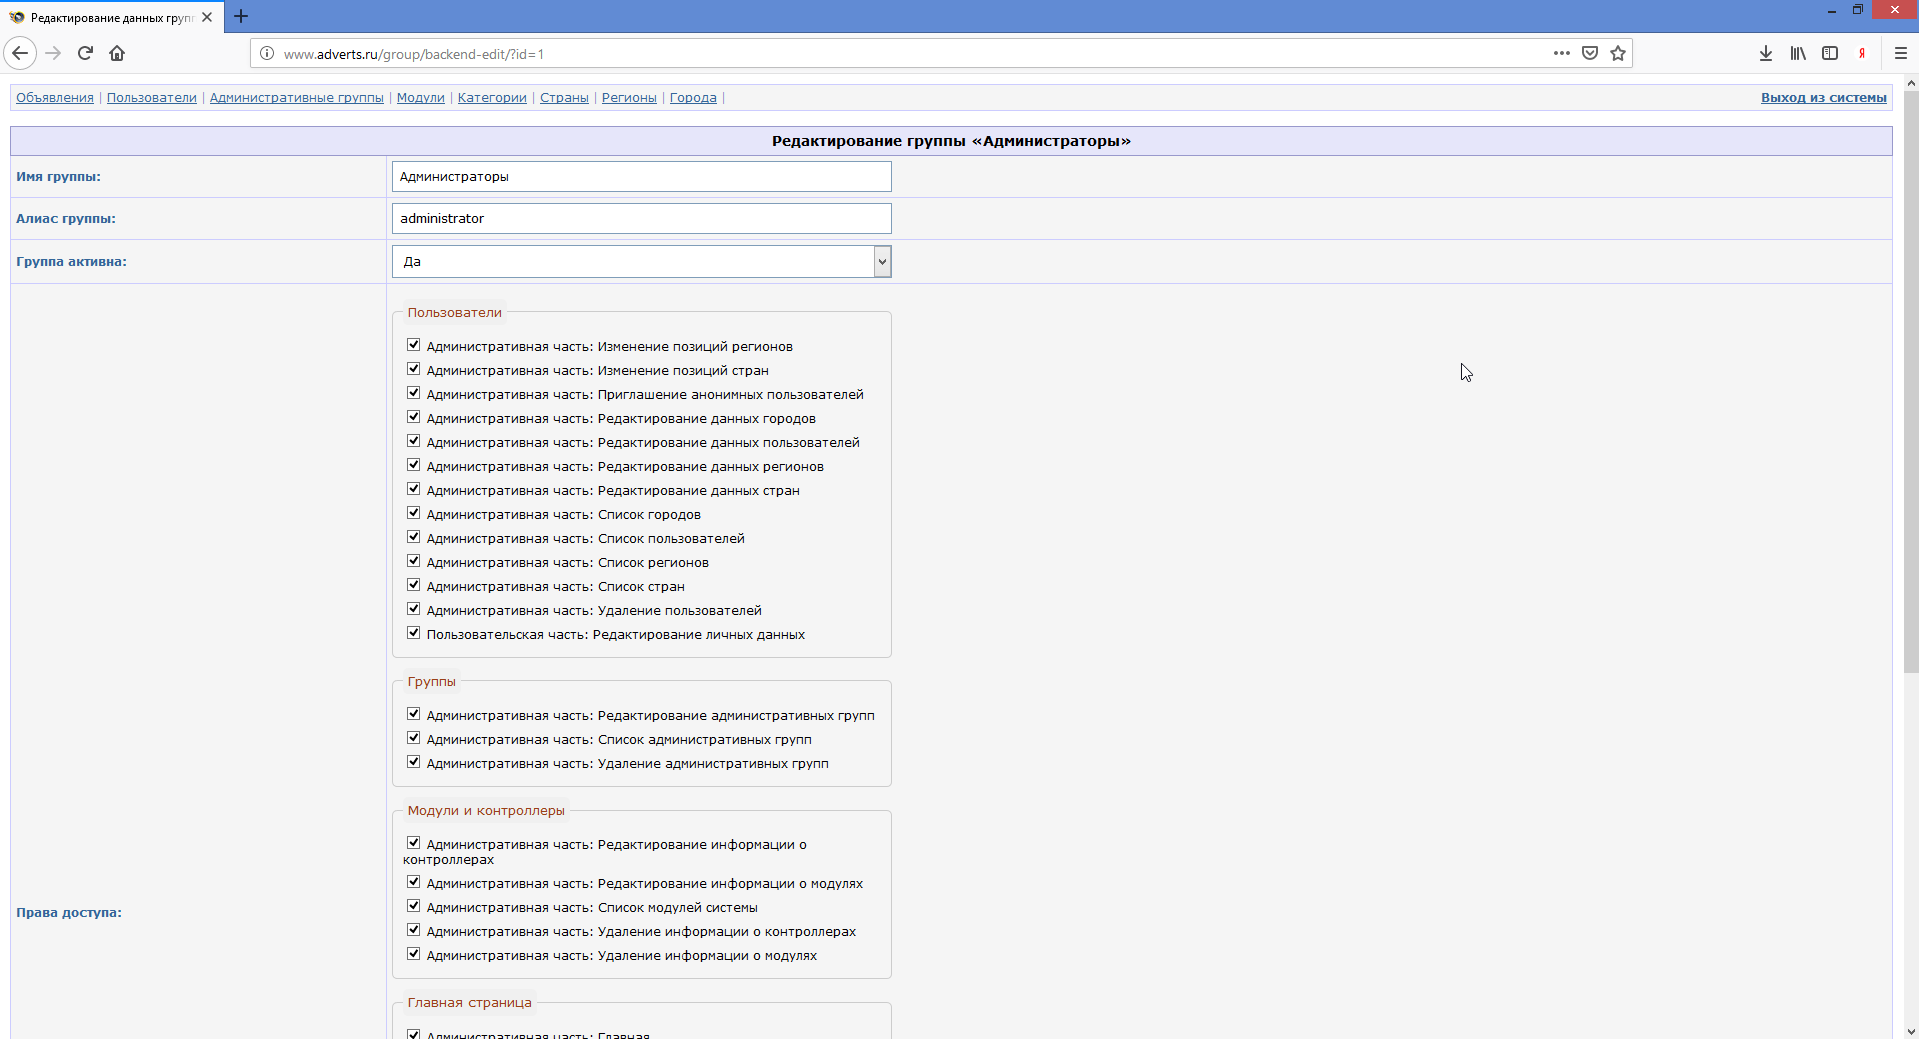Open the 'Категории' navigation menu item

491,98
